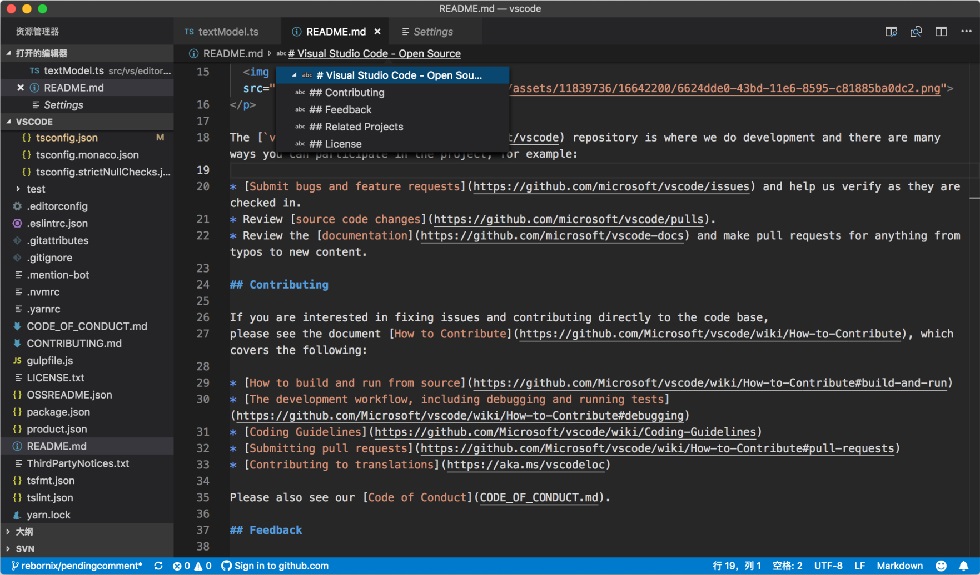The width and height of the screenshot is (980, 575).
Task: Click the sync changes icon in status bar
Action: (x=158, y=566)
